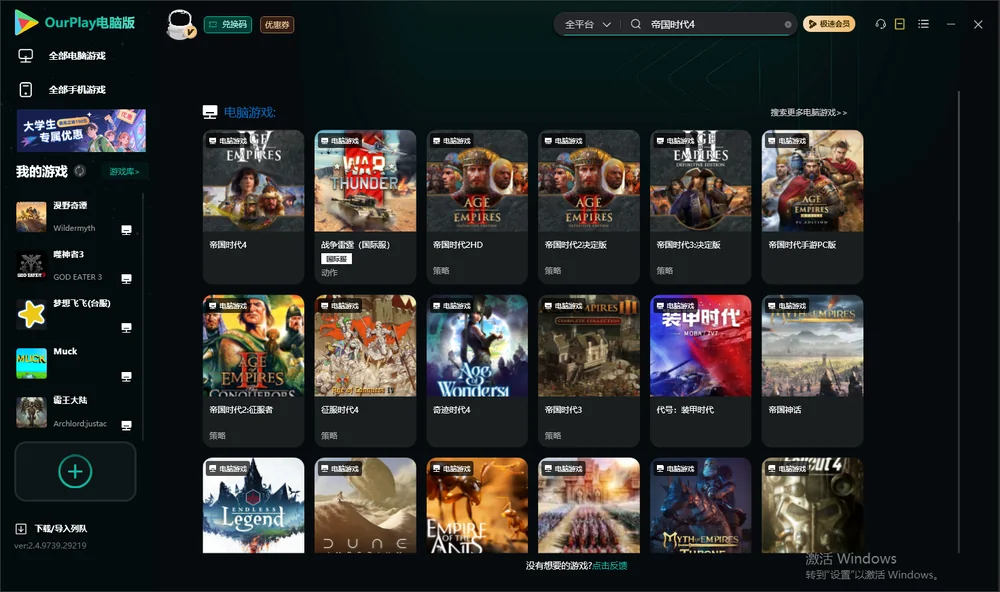
Task: Click 搜索更多电脑游戏 link
Action: pos(808,112)
